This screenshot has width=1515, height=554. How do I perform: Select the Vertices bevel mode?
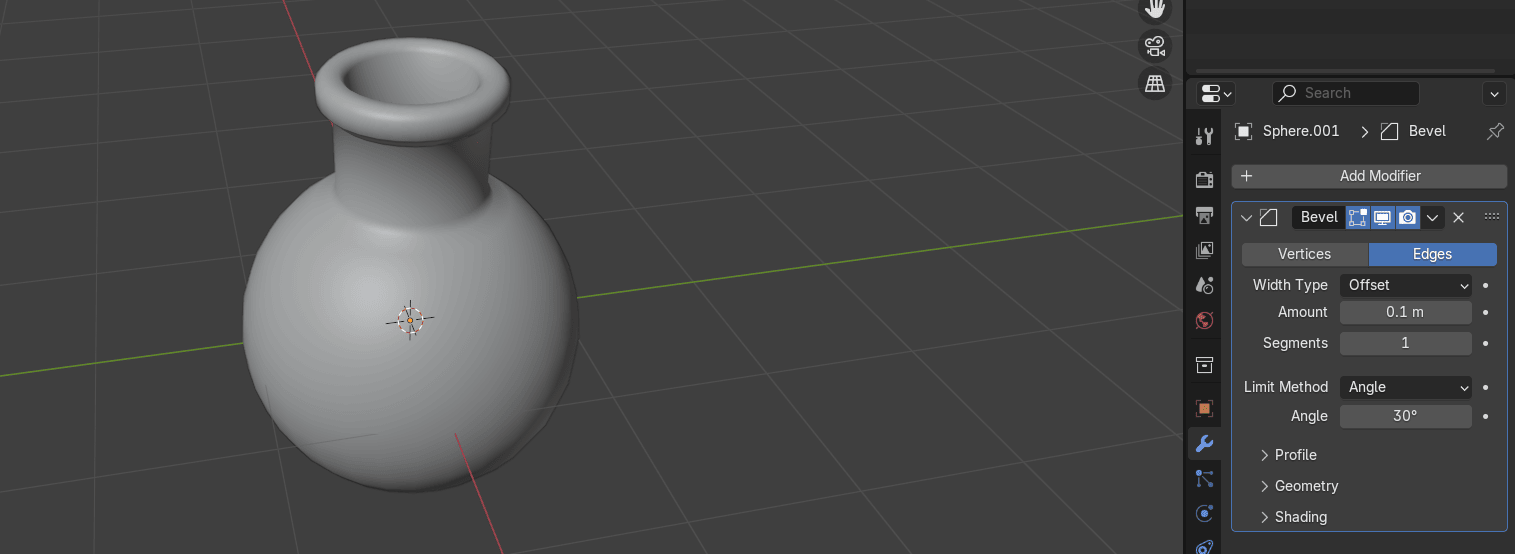point(1304,254)
